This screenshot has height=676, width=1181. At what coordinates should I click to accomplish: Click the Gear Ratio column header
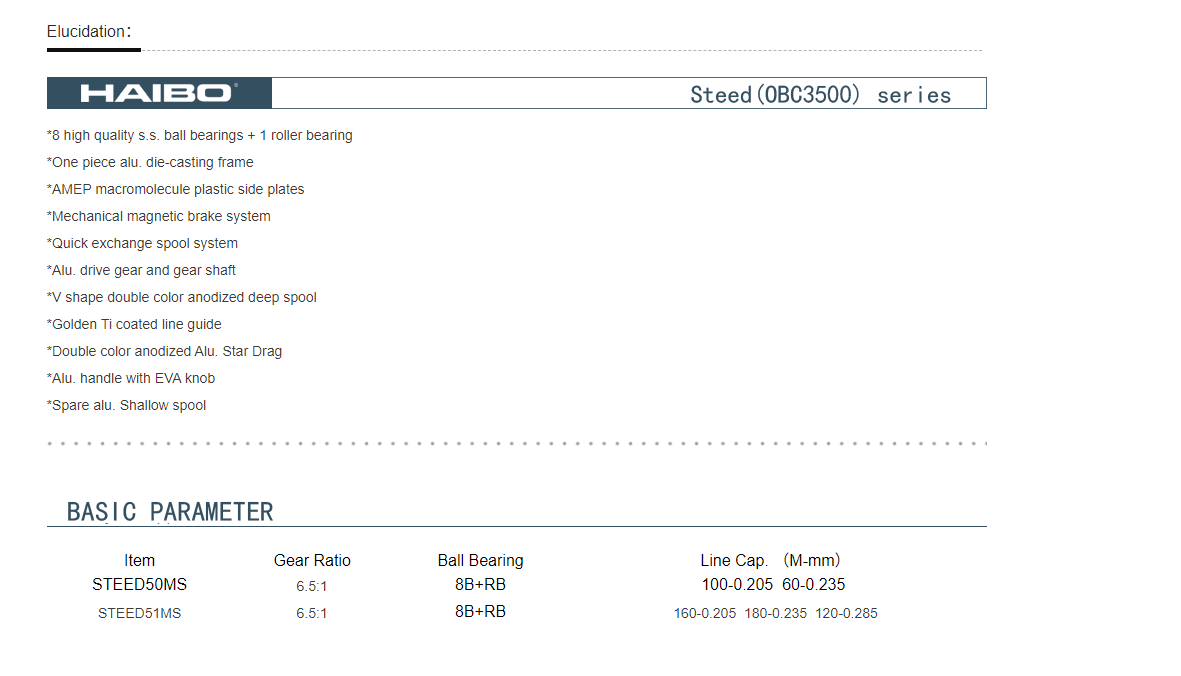(x=313, y=561)
